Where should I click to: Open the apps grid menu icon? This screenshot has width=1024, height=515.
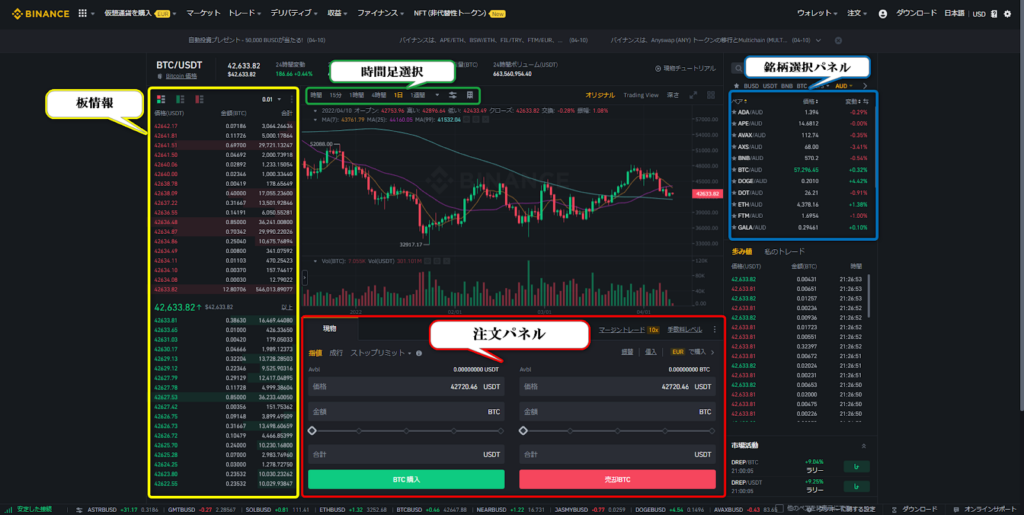[x=82, y=13]
